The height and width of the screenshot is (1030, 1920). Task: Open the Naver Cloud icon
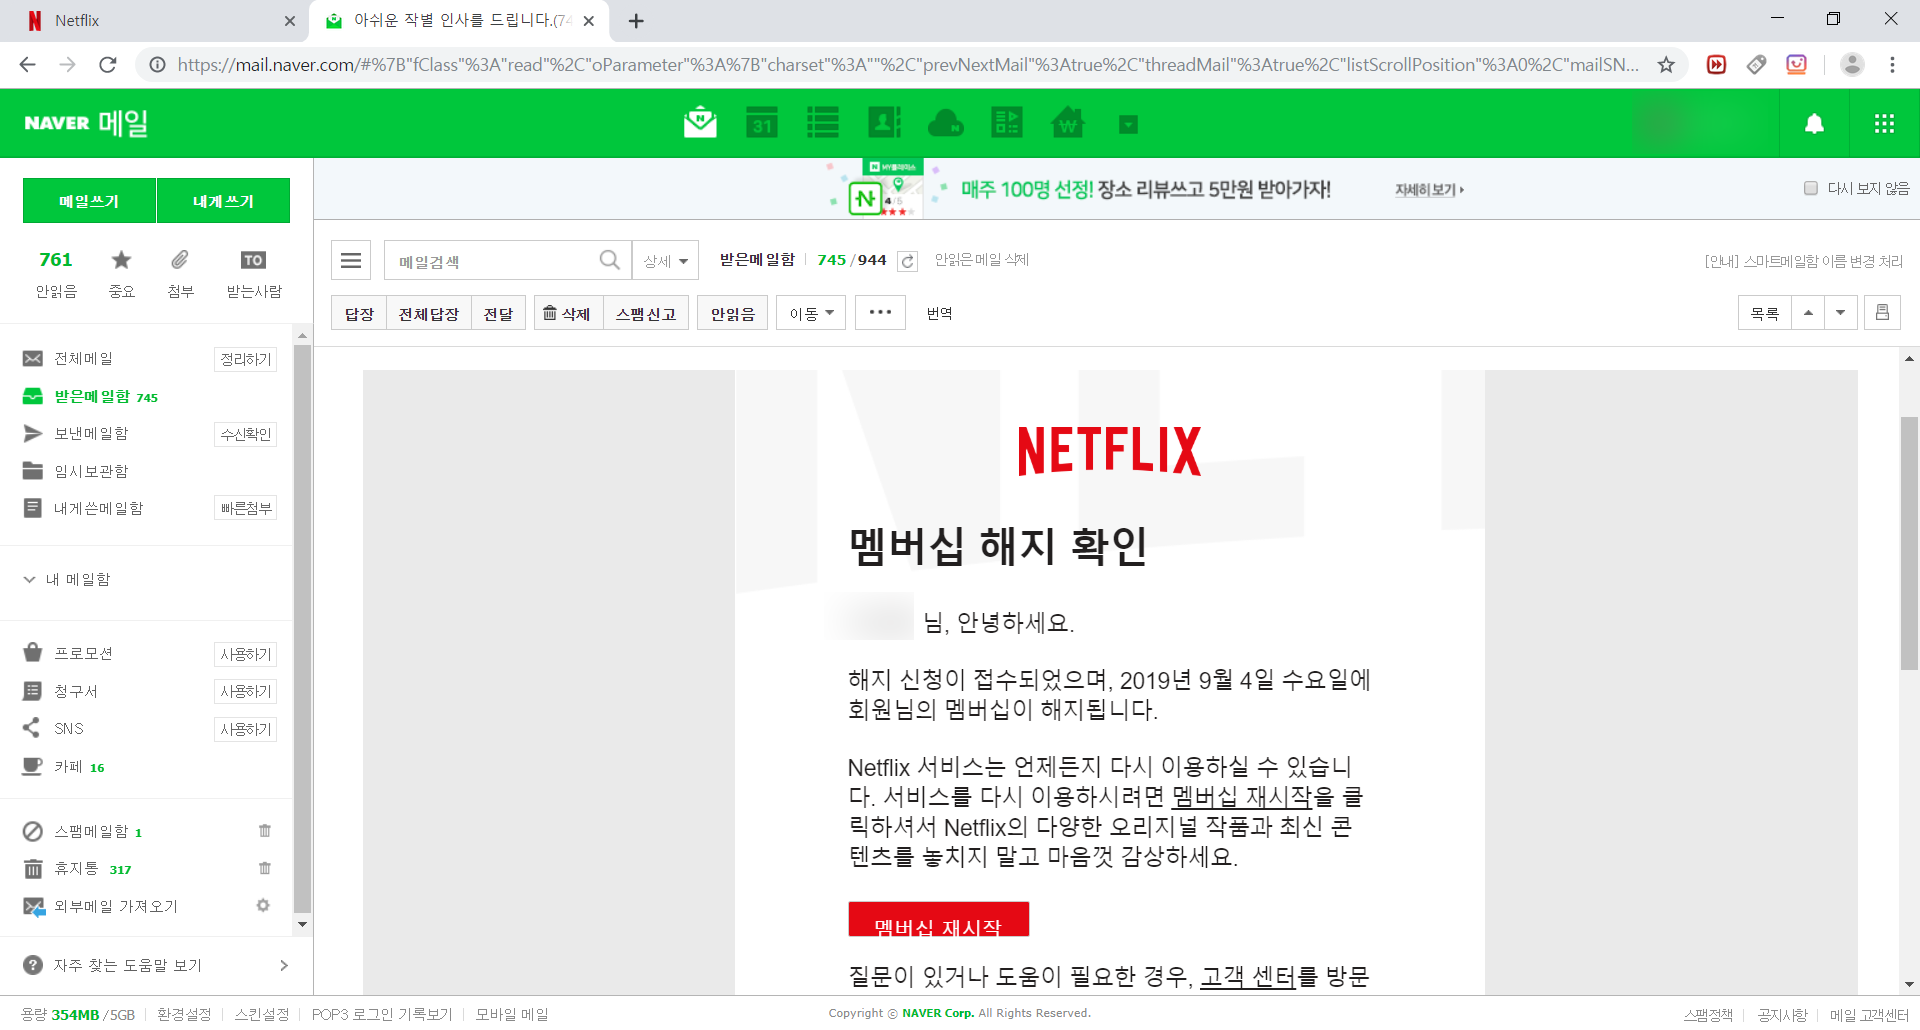click(x=945, y=123)
